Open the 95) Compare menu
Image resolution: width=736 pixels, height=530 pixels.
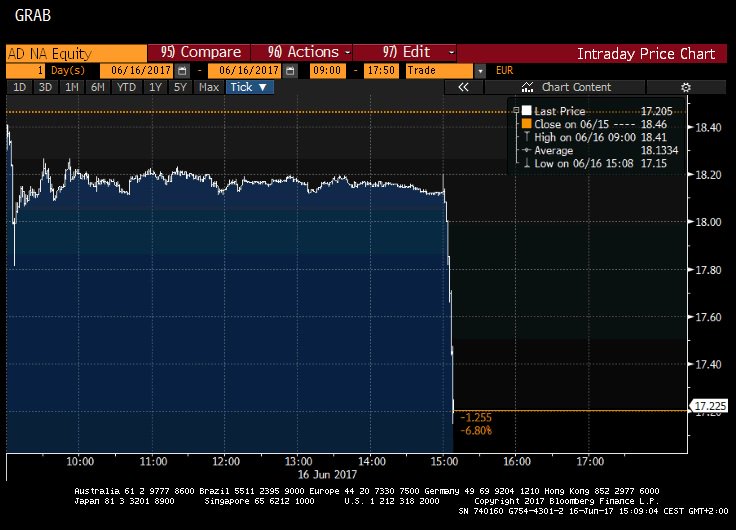tap(199, 53)
